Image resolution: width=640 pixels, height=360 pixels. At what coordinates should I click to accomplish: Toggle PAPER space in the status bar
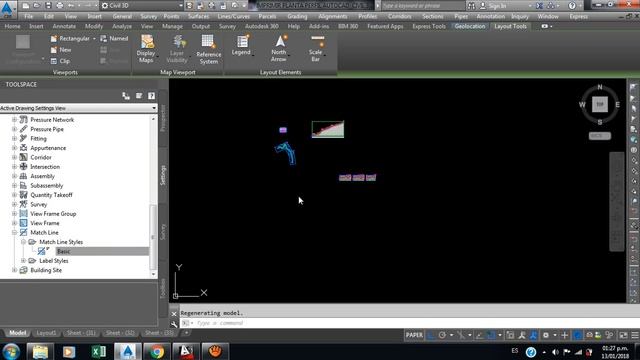pyautogui.click(x=414, y=335)
